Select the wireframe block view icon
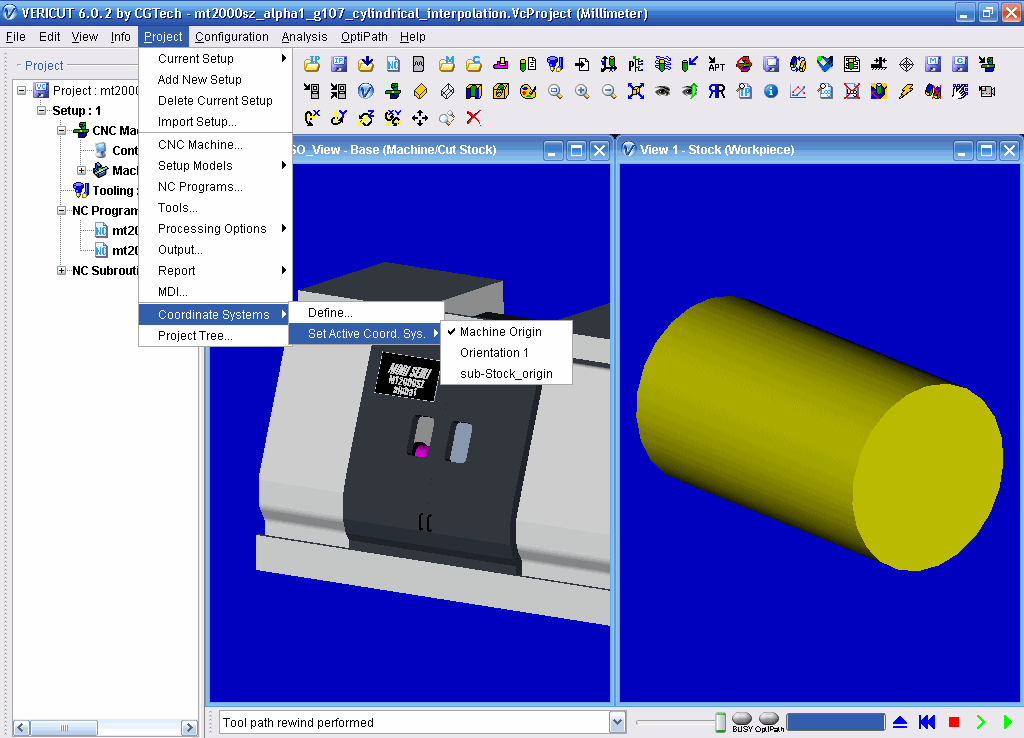Screen dimensions: 1024x738 447,91
